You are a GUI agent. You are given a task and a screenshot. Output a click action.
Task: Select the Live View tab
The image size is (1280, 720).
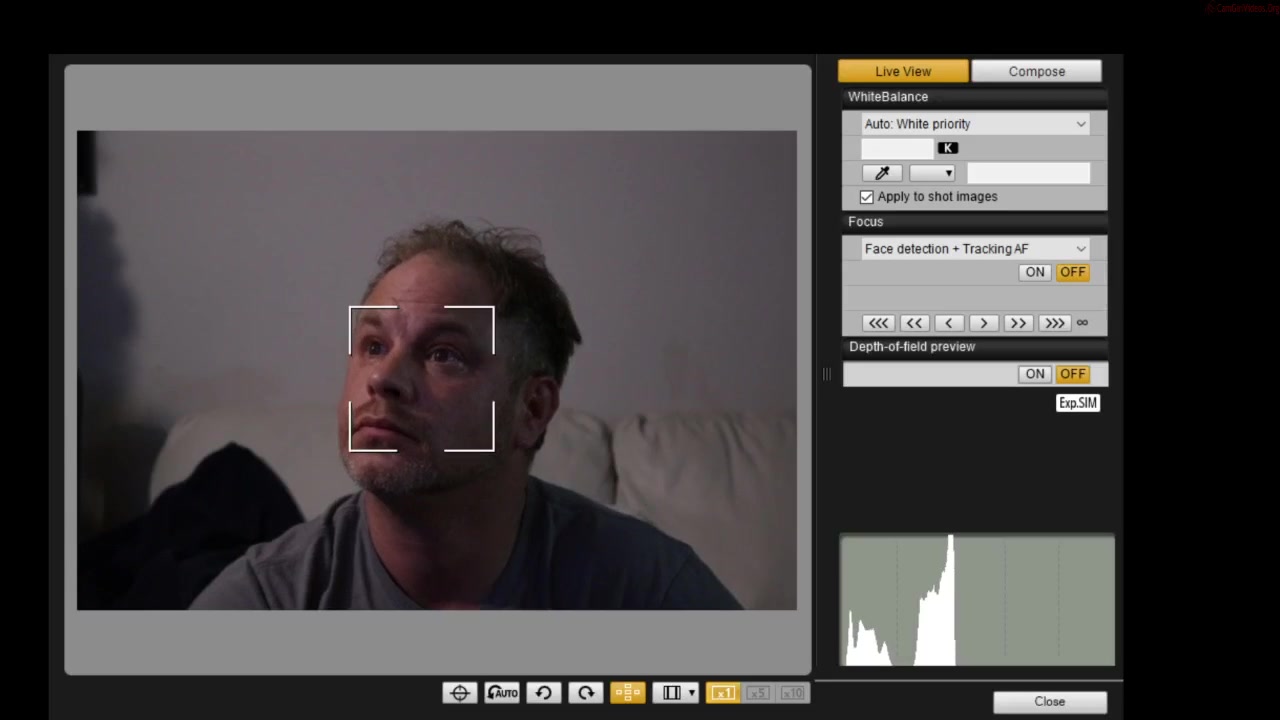click(903, 71)
